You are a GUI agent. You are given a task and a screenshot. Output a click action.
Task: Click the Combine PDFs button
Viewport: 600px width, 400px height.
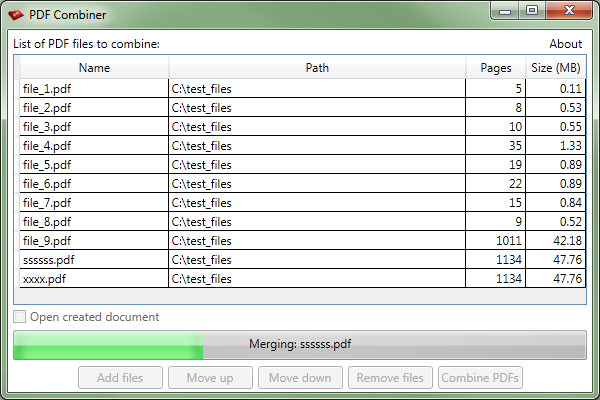tap(480, 378)
